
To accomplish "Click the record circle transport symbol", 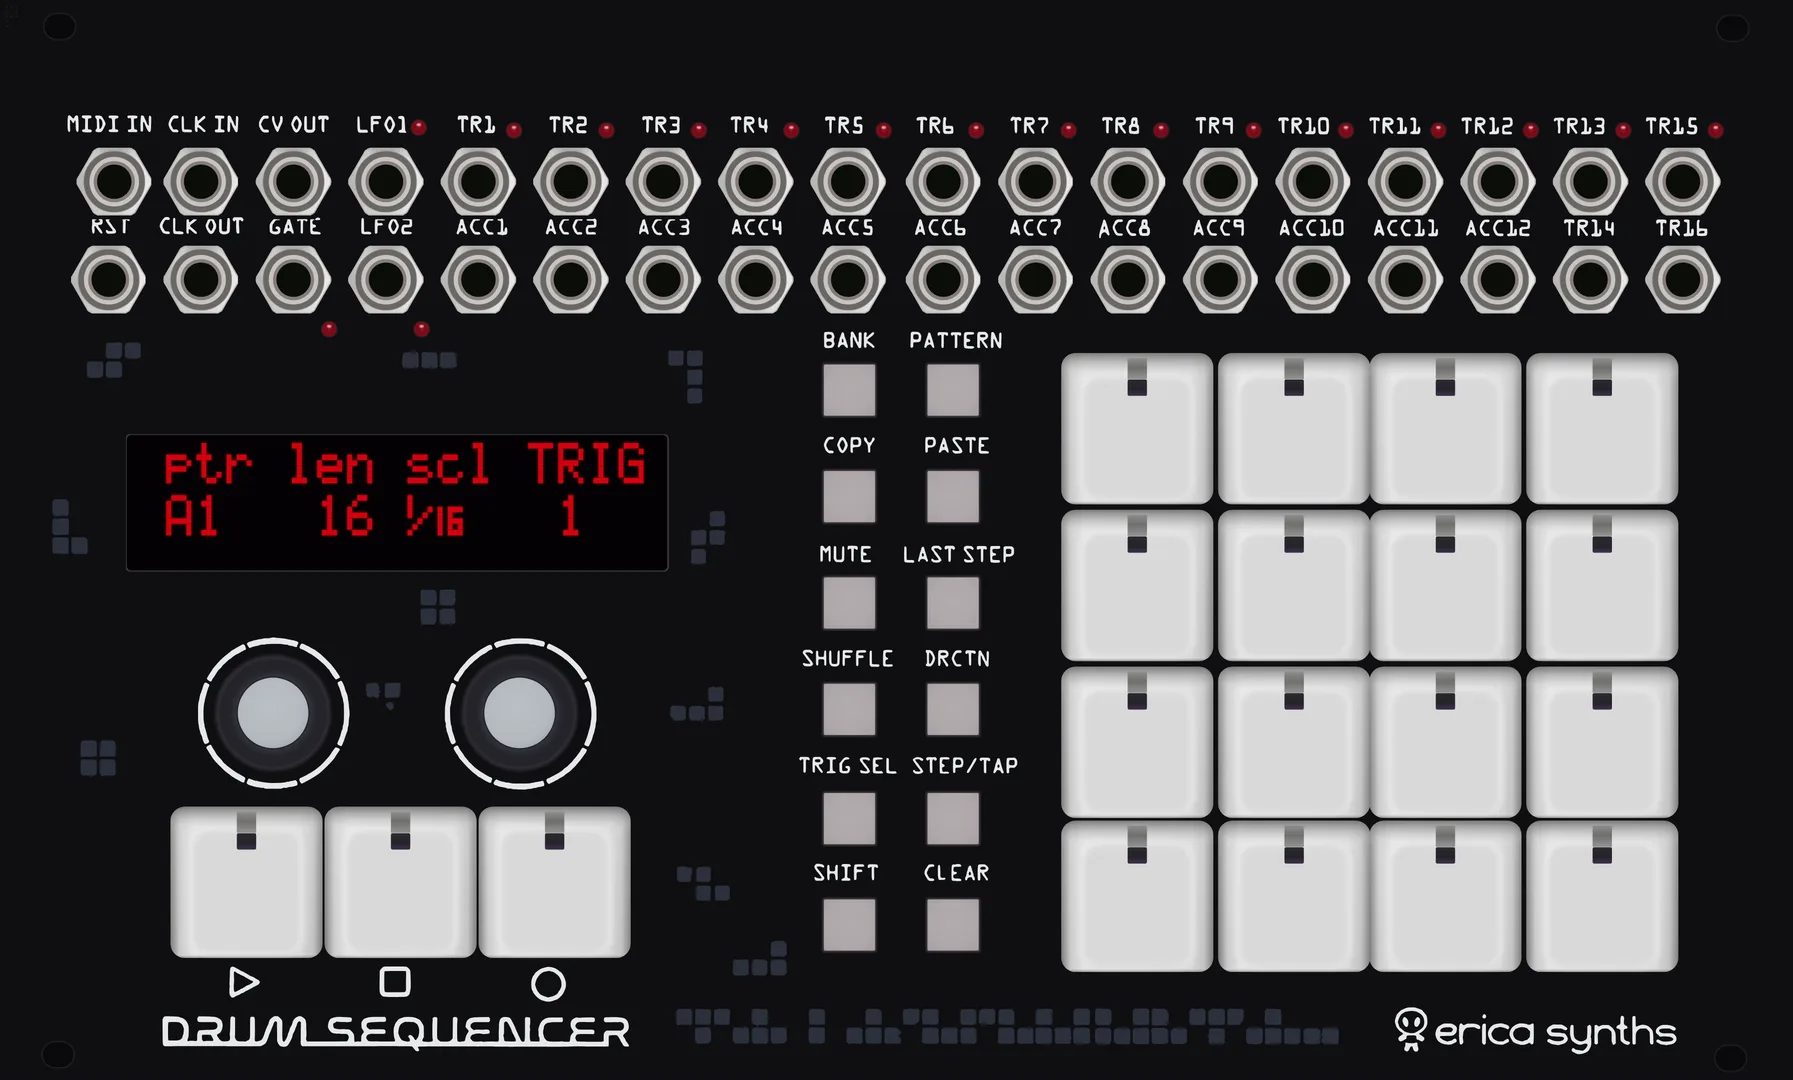I will pos(548,984).
